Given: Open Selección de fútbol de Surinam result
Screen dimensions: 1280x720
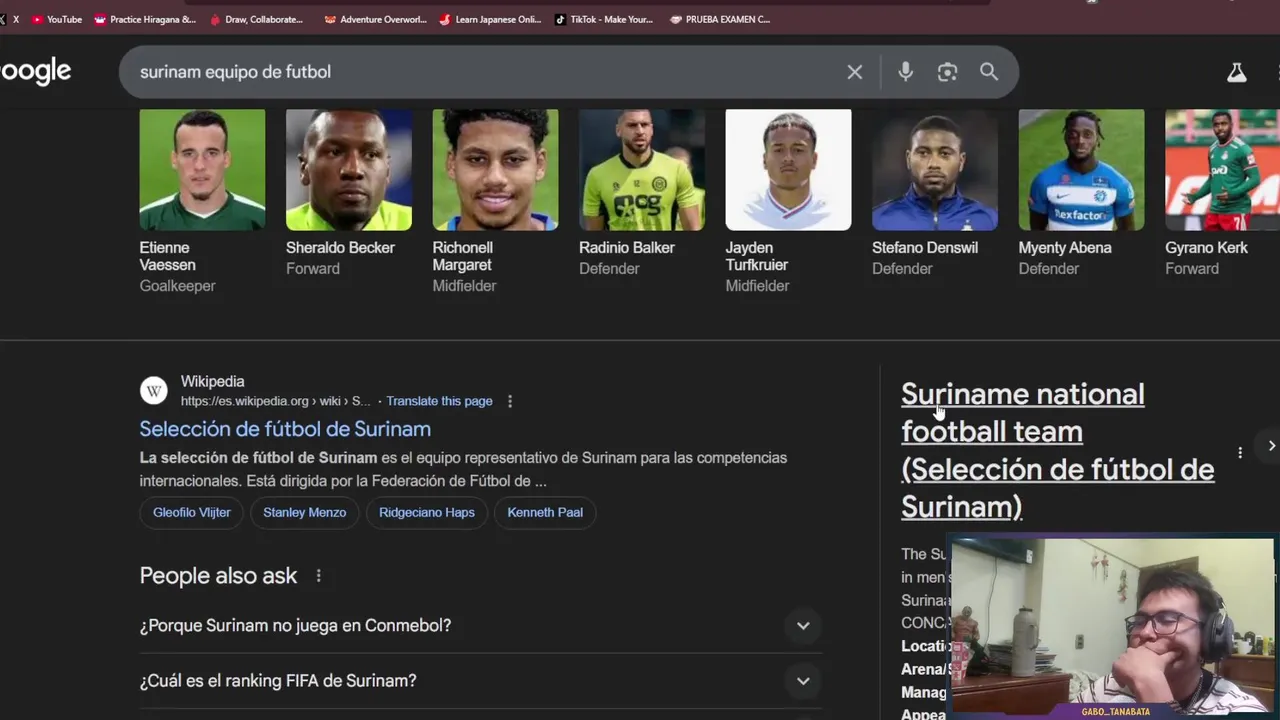Looking at the screenshot, I should tap(285, 429).
